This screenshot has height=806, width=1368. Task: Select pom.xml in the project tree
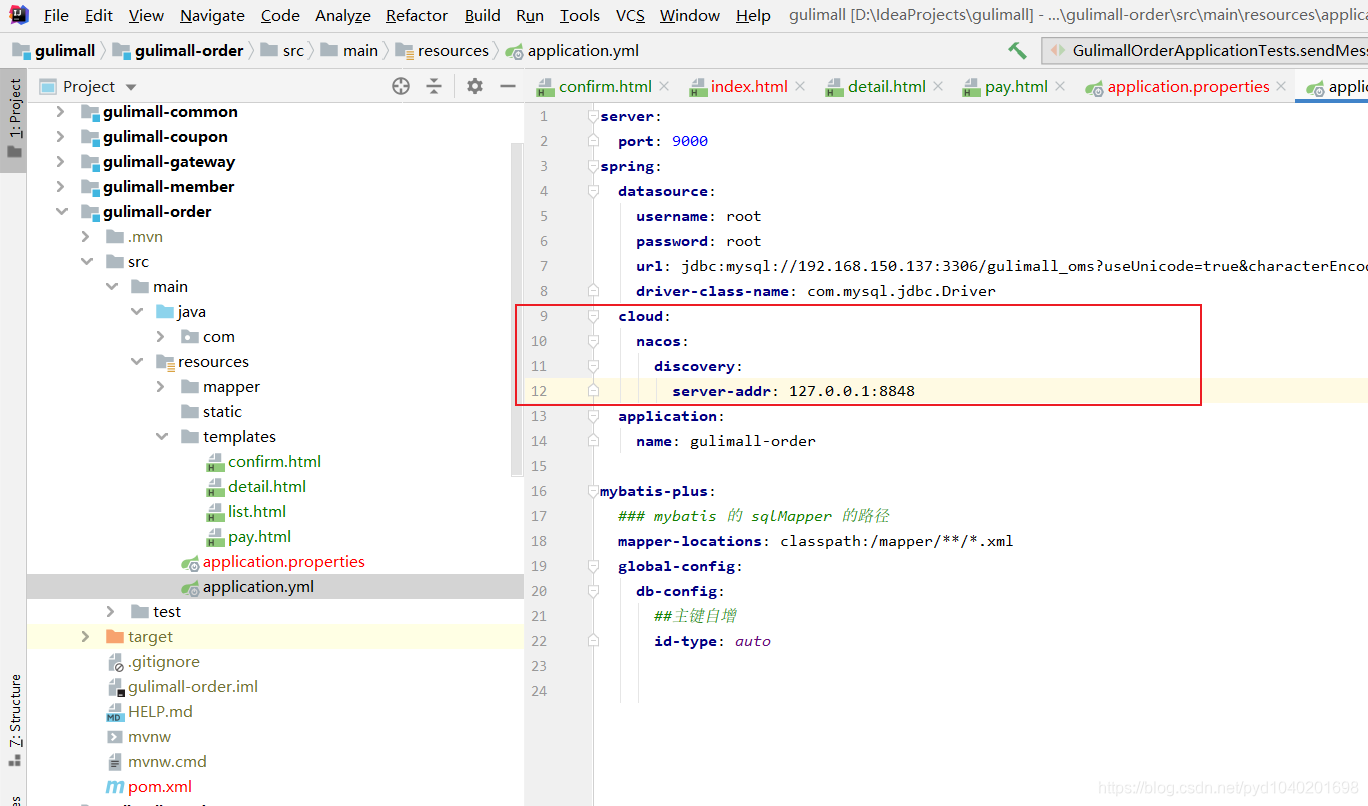pyautogui.click(x=160, y=786)
